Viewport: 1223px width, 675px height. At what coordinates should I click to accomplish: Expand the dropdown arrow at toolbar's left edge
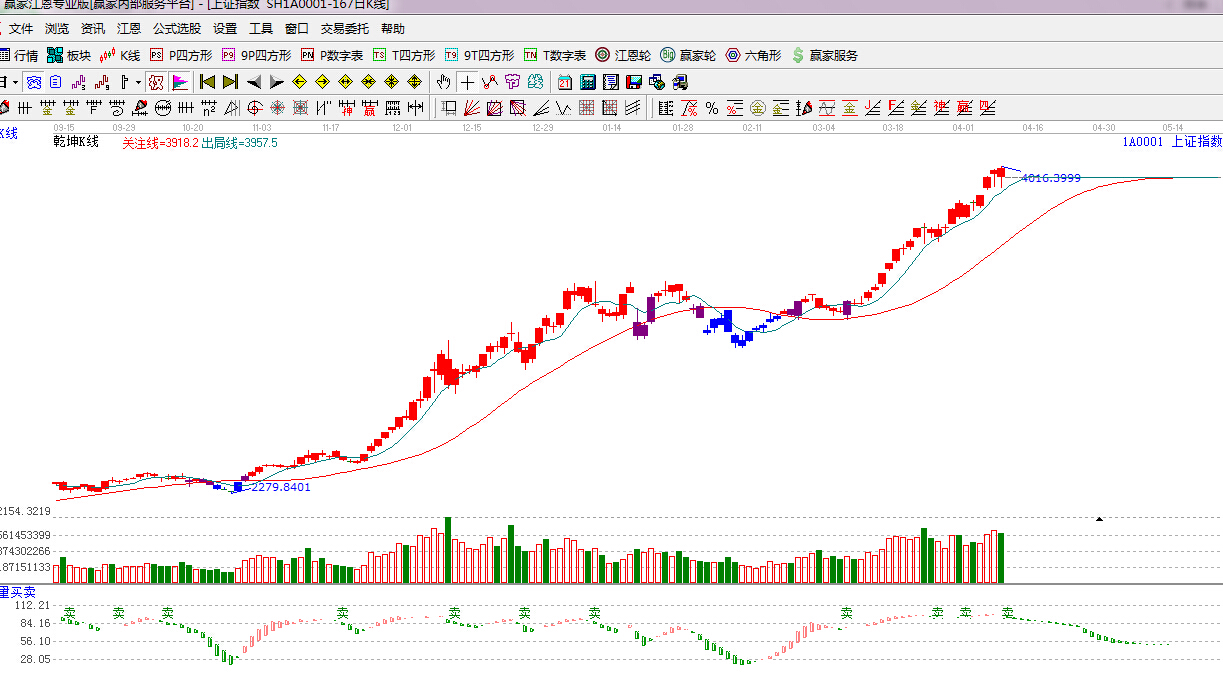14,82
